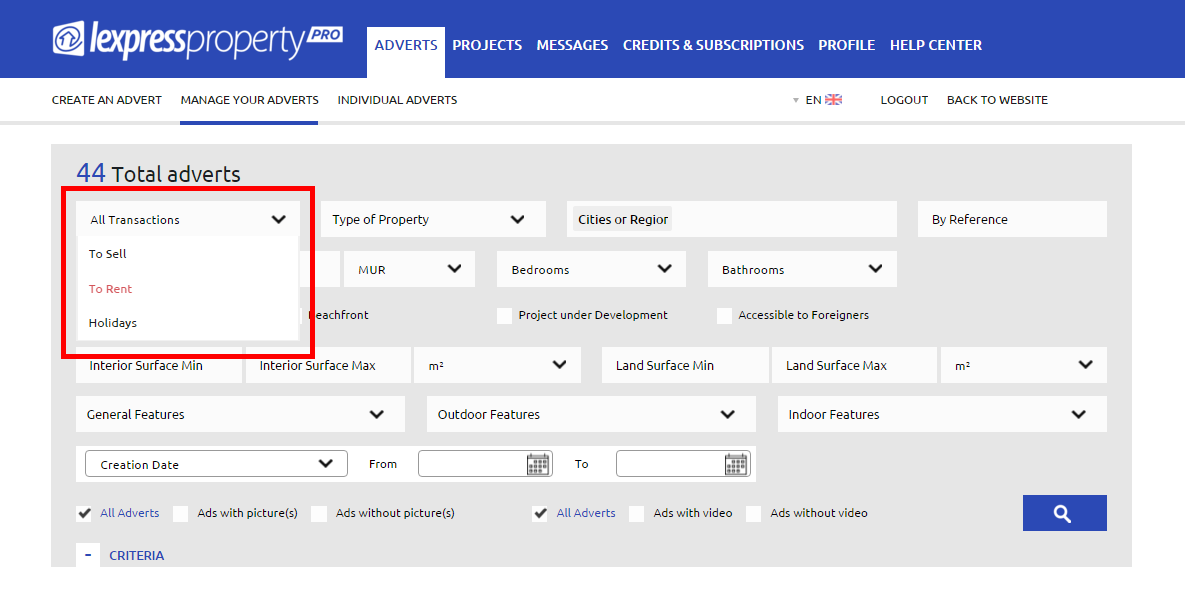Image resolution: width=1185 pixels, height=590 pixels.
Task: Click the Land Surface Max field
Action: [855, 365]
